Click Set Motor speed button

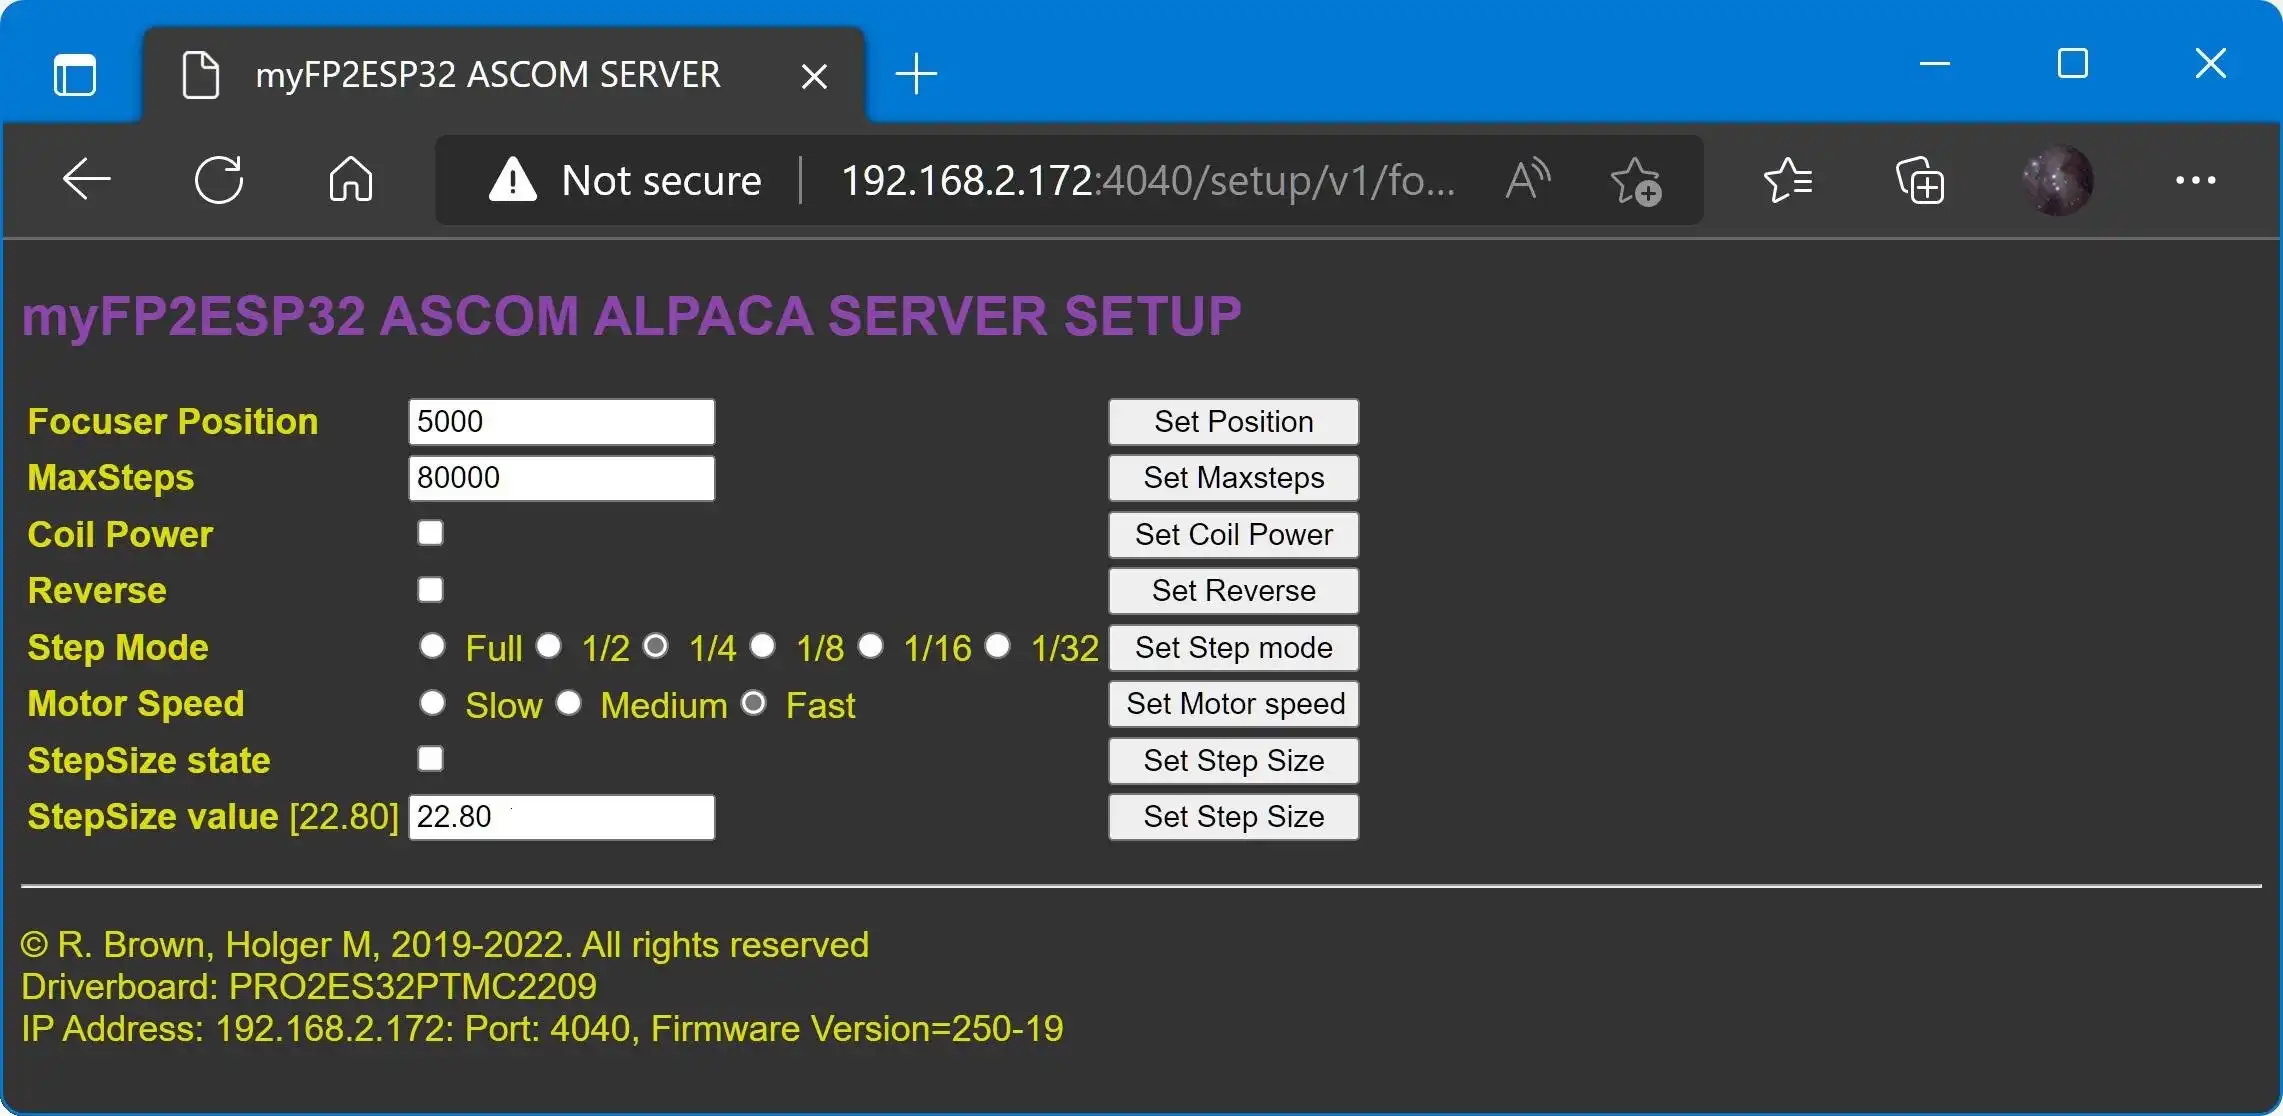(x=1235, y=705)
